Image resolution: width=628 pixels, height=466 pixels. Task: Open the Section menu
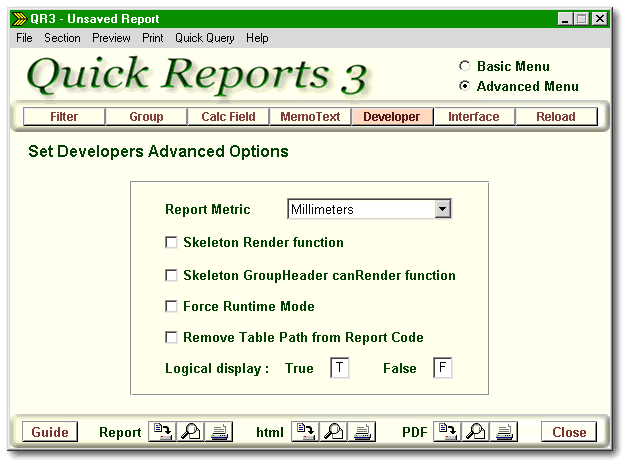[x=62, y=38]
